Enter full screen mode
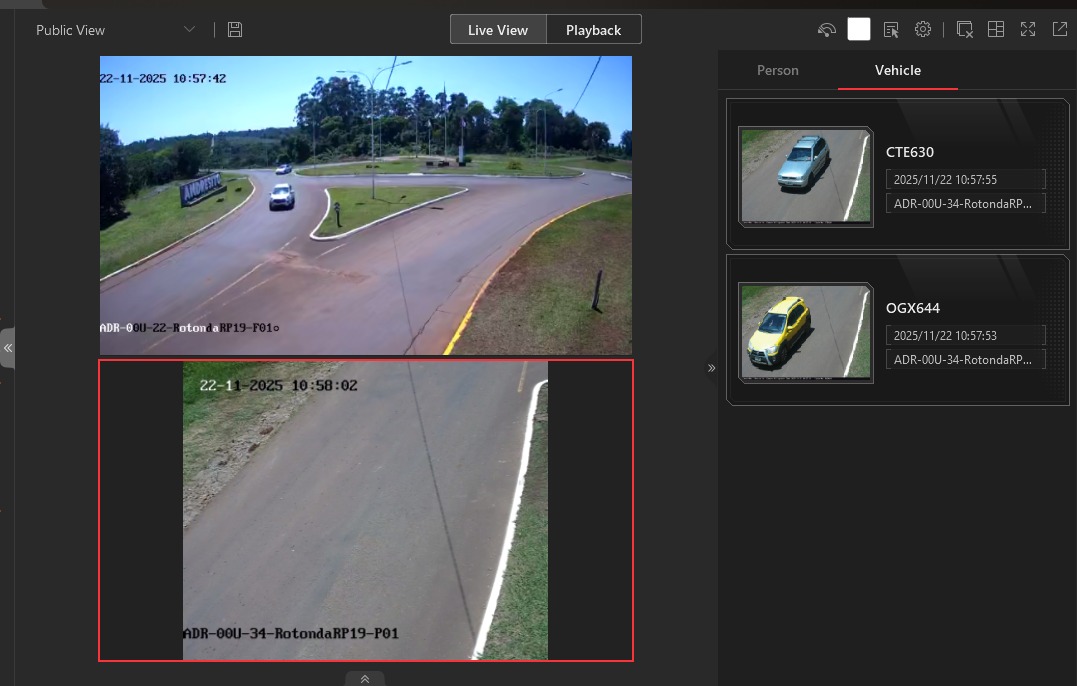Viewport: 1077px width, 686px height. click(x=1028, y=30)
